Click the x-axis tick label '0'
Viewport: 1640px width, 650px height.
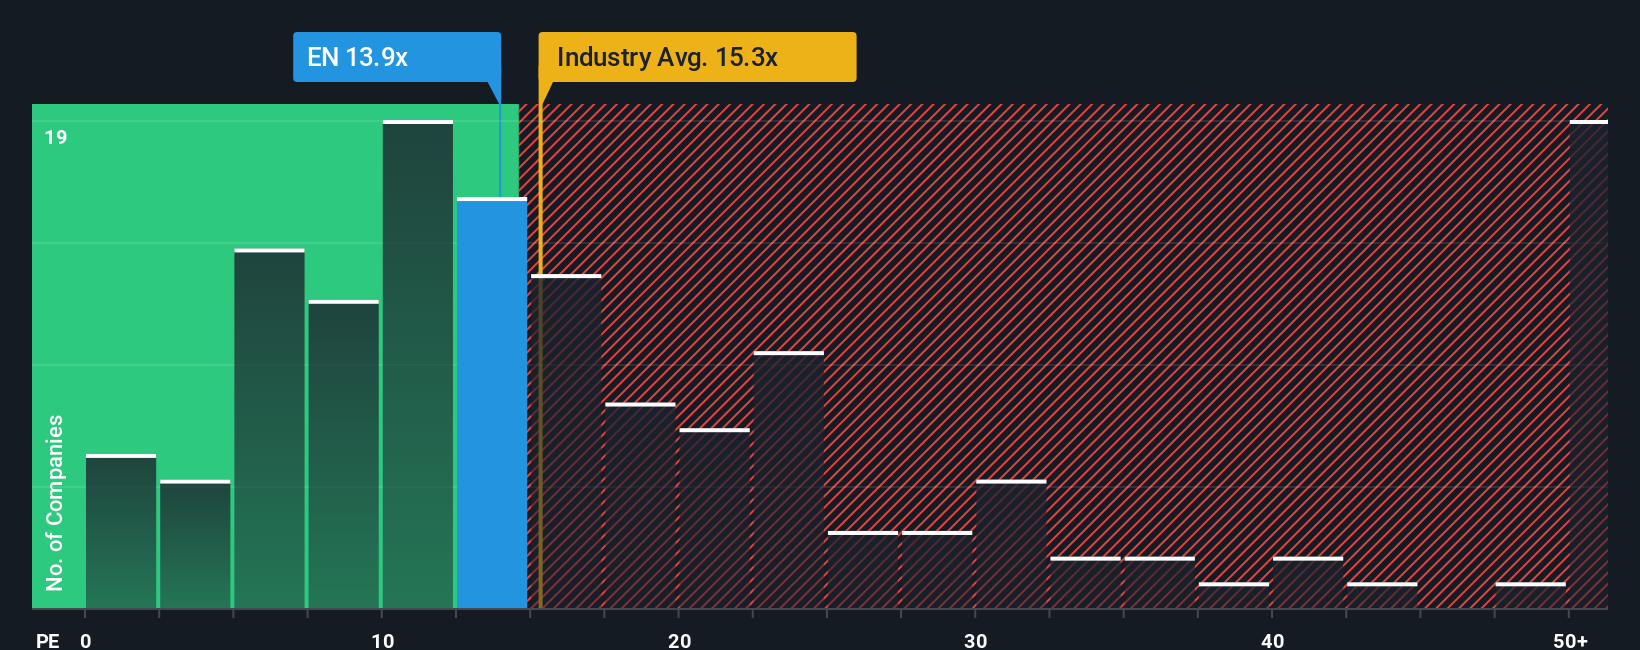click(86, 640)
